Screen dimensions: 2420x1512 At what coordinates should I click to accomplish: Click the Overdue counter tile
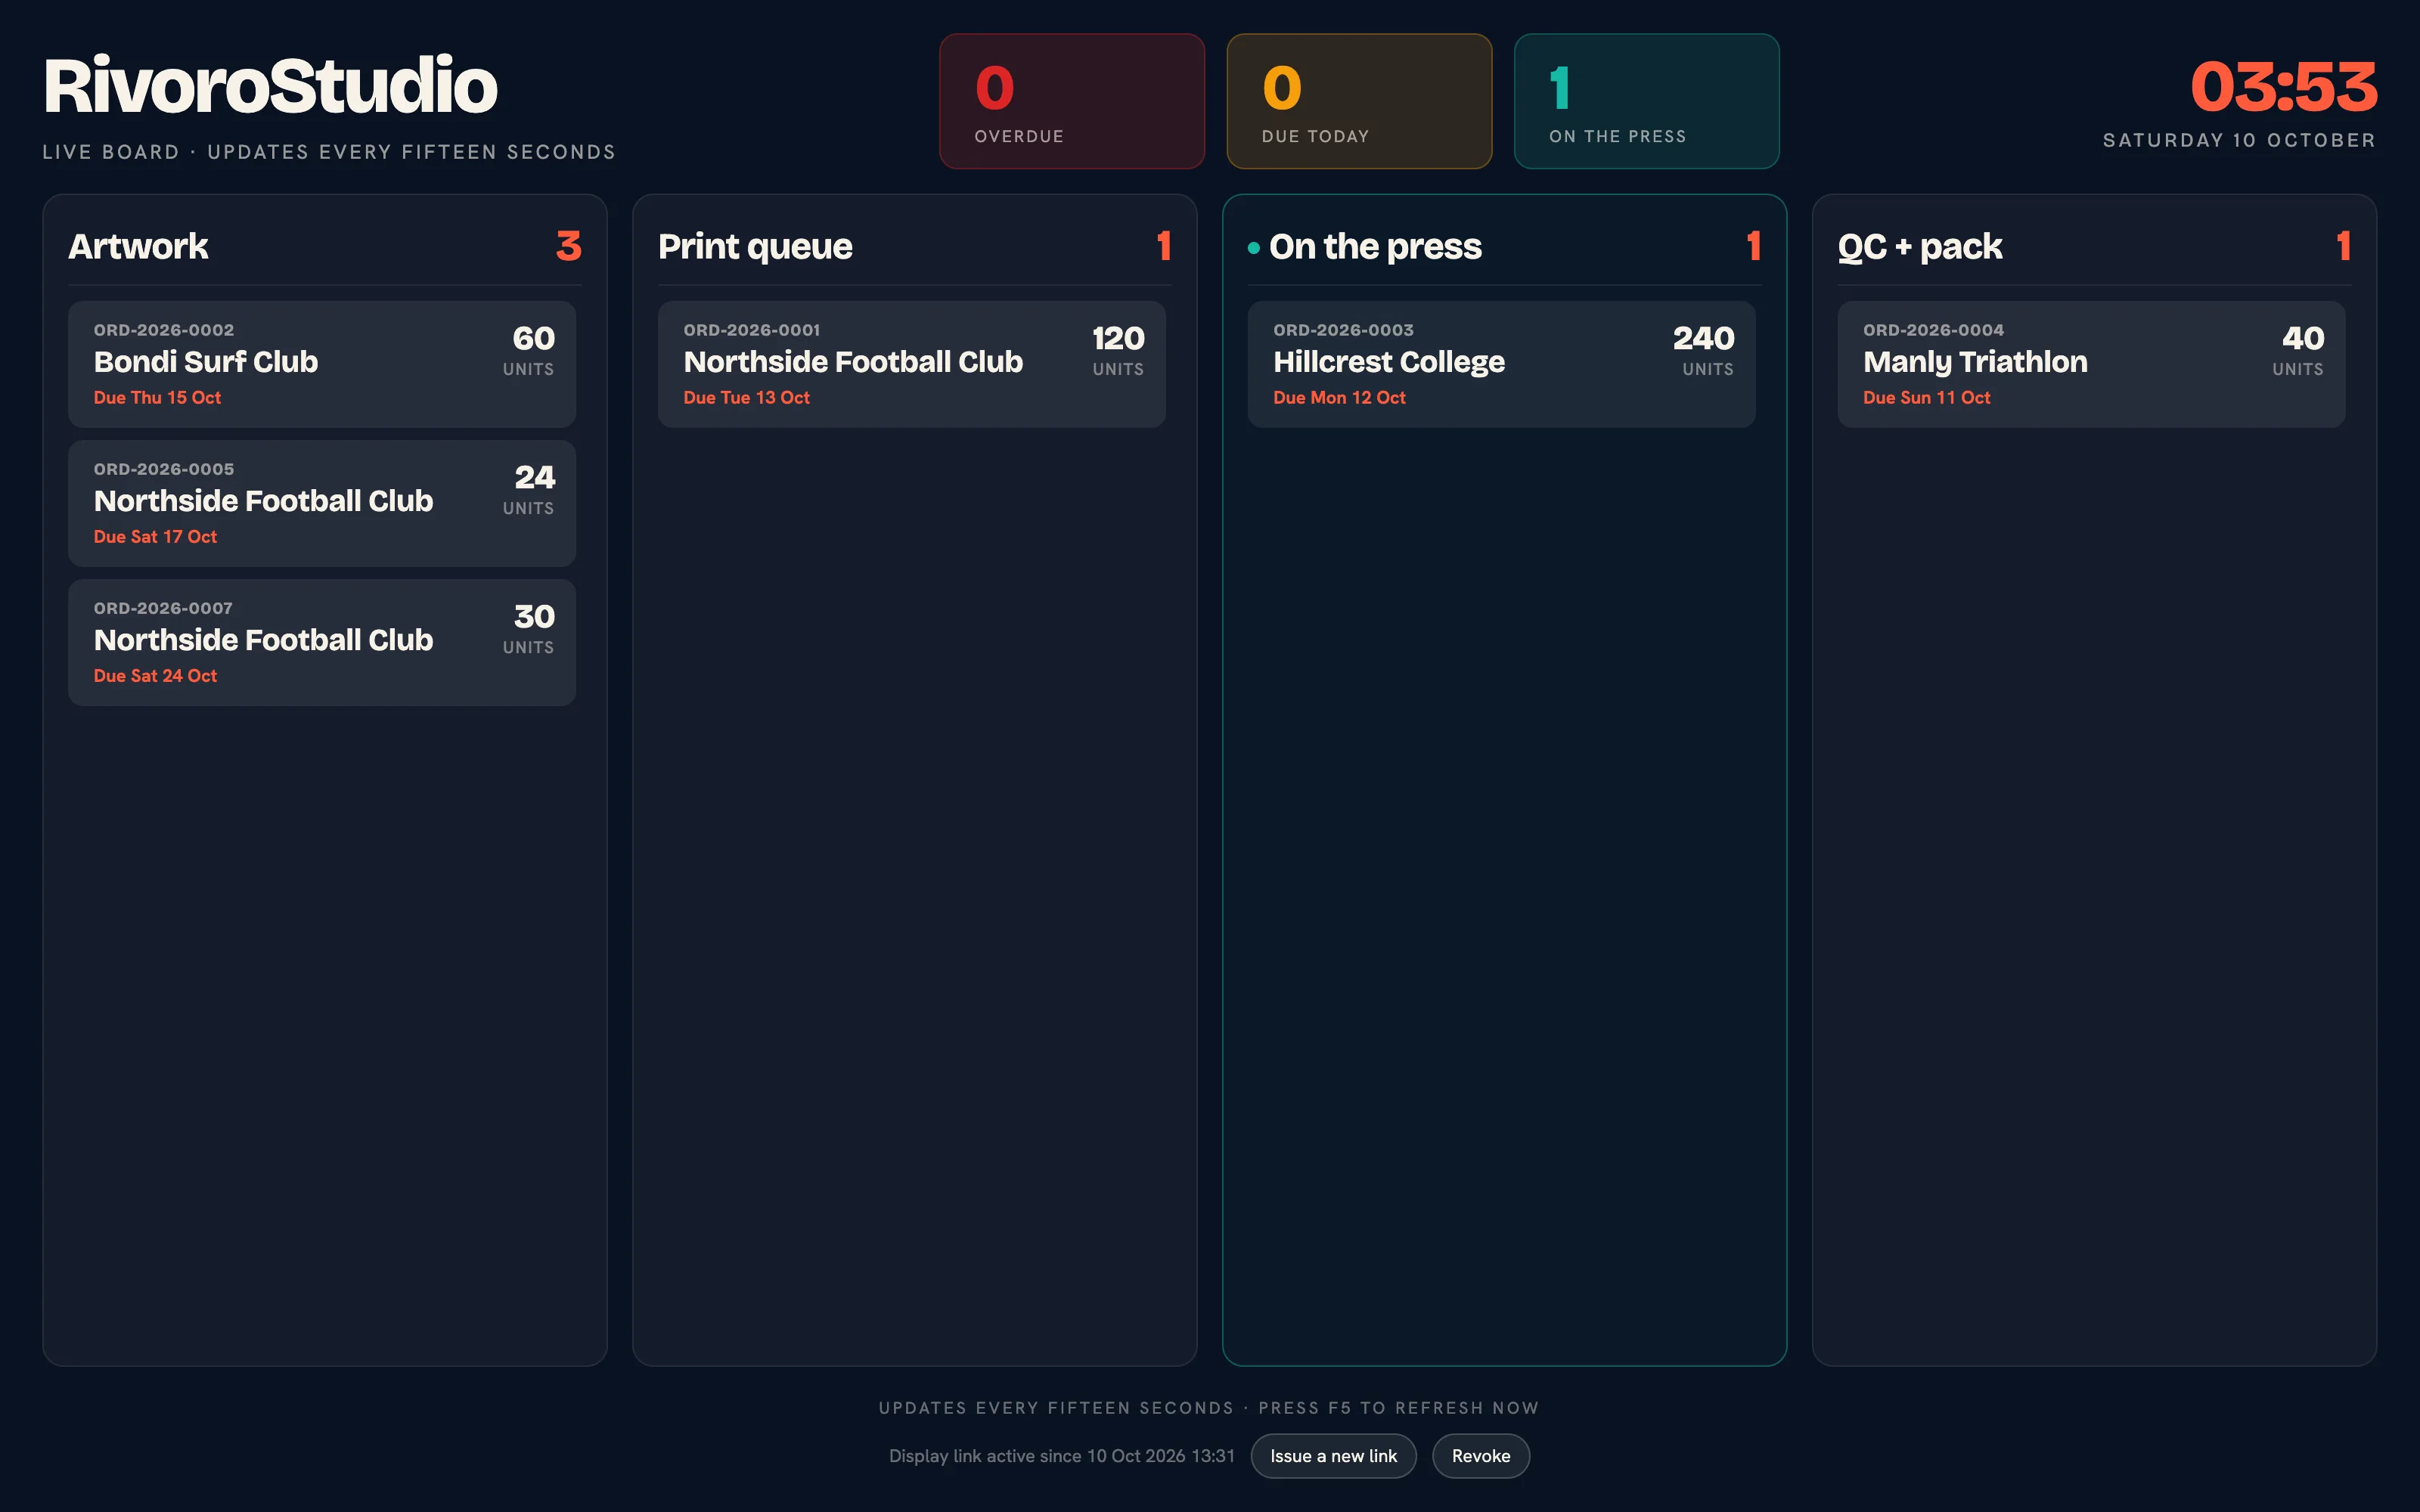pyautogui.click(x=1072, y=101)
